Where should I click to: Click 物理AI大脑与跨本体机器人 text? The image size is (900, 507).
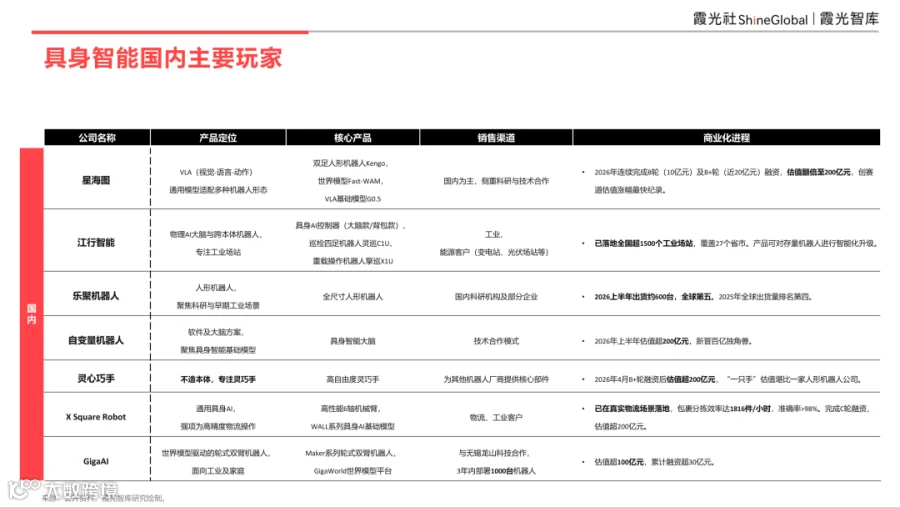(x=216, y=234)
